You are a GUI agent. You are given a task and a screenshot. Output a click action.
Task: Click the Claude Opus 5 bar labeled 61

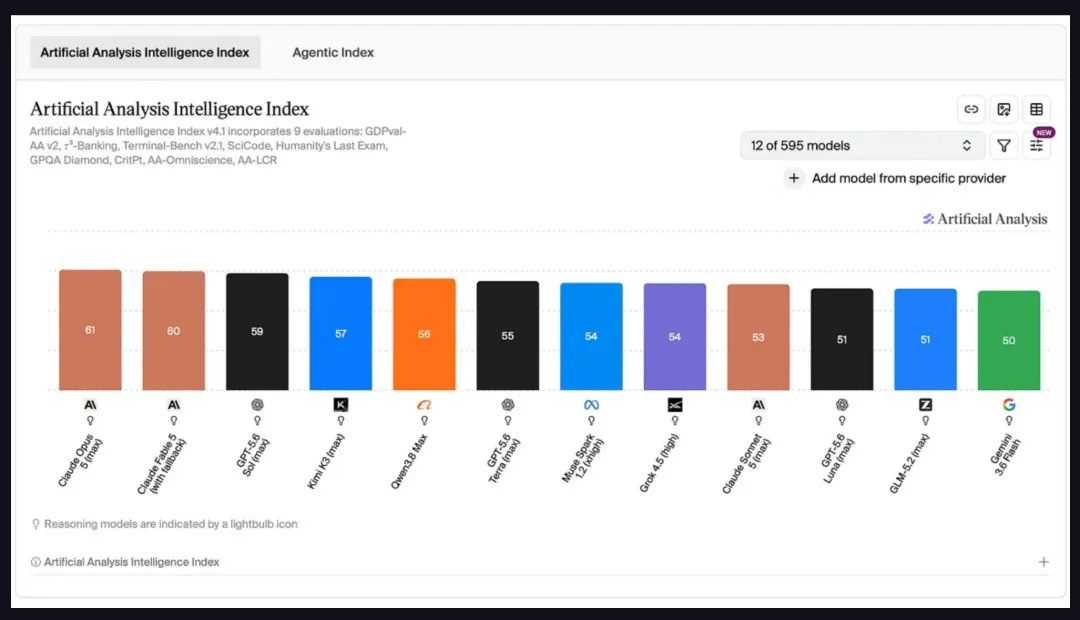(90, 330)
